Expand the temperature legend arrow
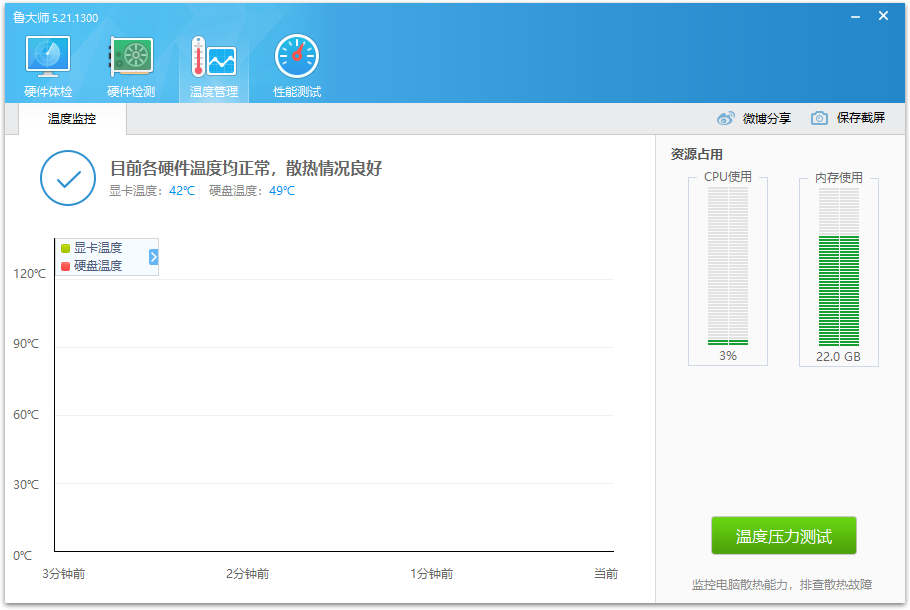Image resolution: width=910 pixels, height=610 pixels. (152, 257)
